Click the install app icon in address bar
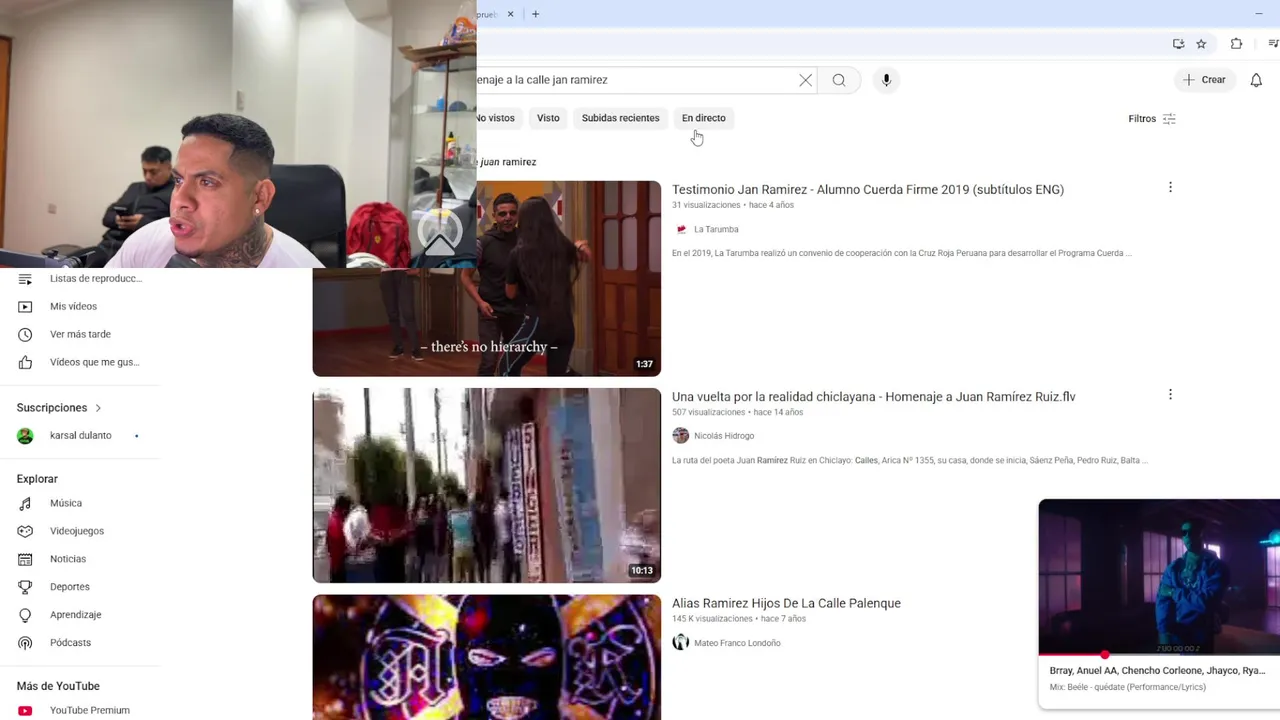1280x720 pixels. 1178,44
